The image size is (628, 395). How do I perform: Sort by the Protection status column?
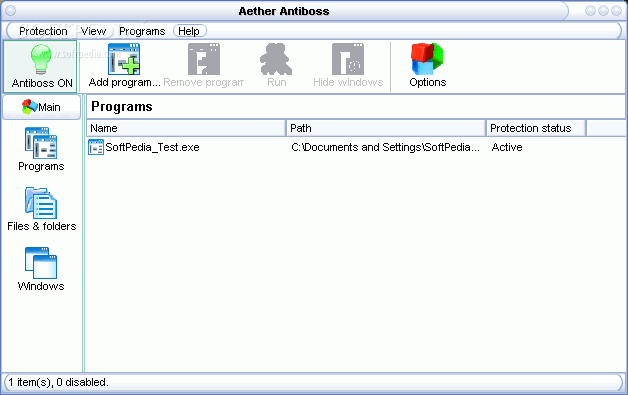pyautogui.click(x=536, y=128)
